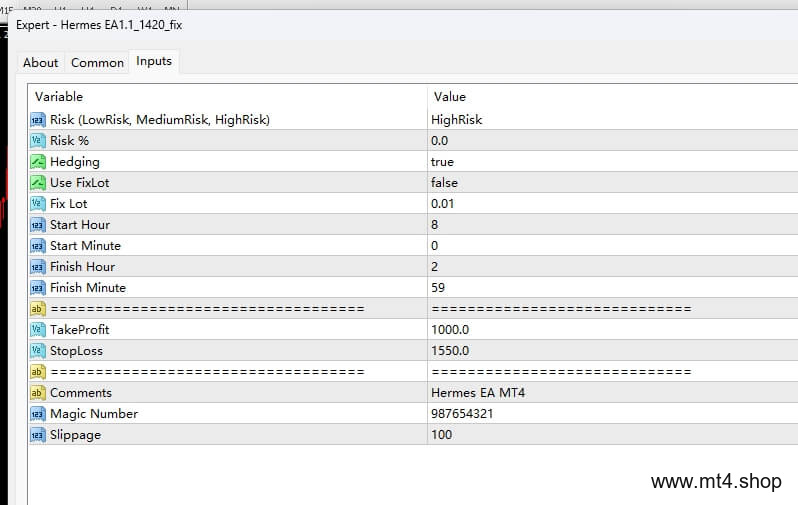Click the integer icon beside Start Hour
Viewport: 798px width, 505px height.
[x=38, y=225]
